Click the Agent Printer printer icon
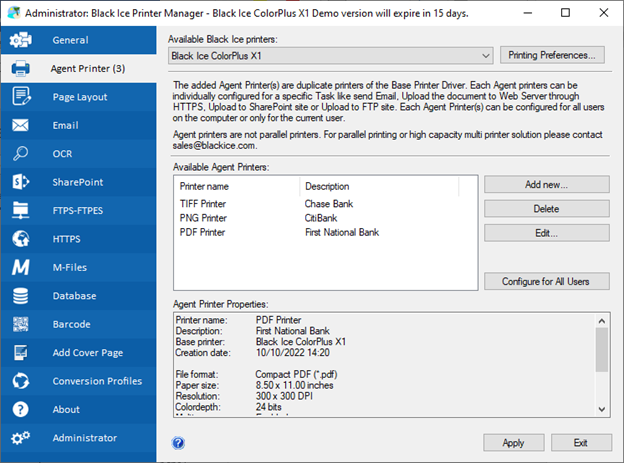Screen dimensions: 624x463 click(20, 68)
